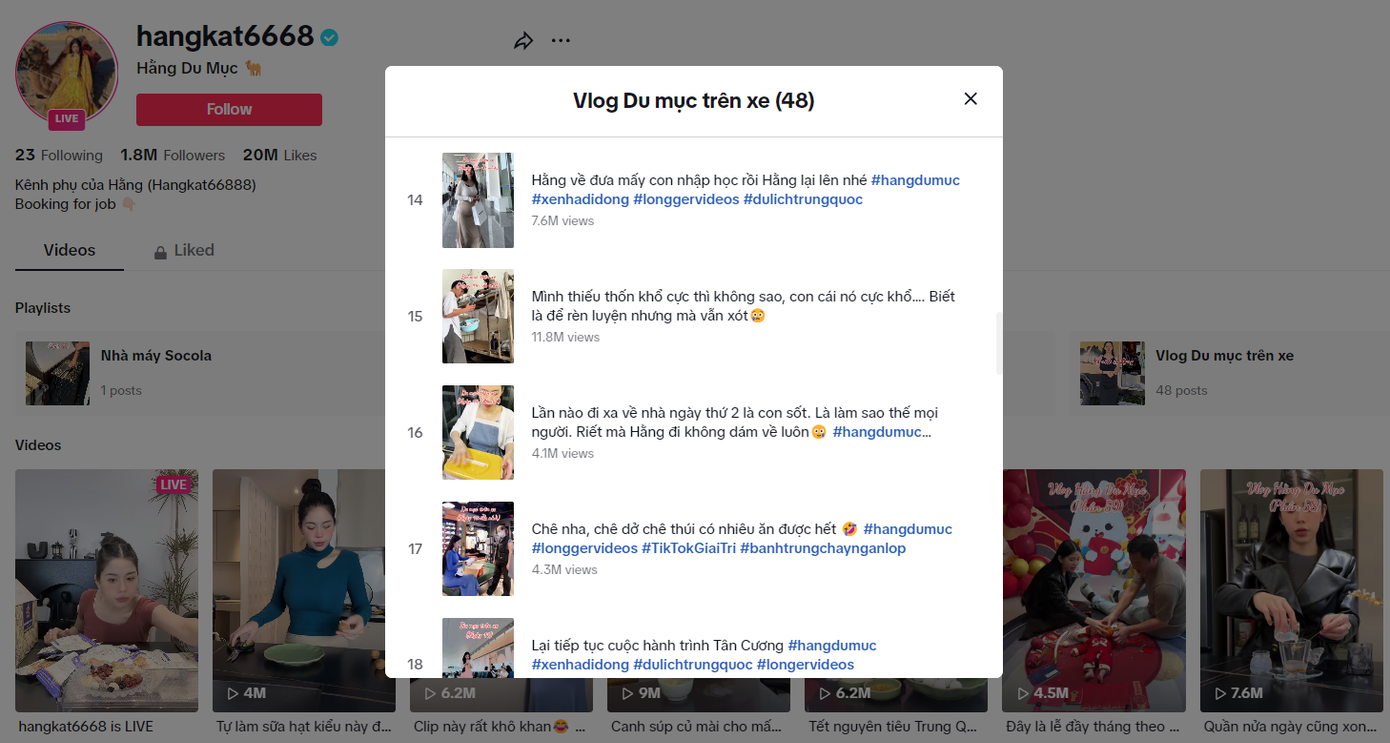
Task: Click the playlist dialog scrollbar
Action: pos(997,343)
